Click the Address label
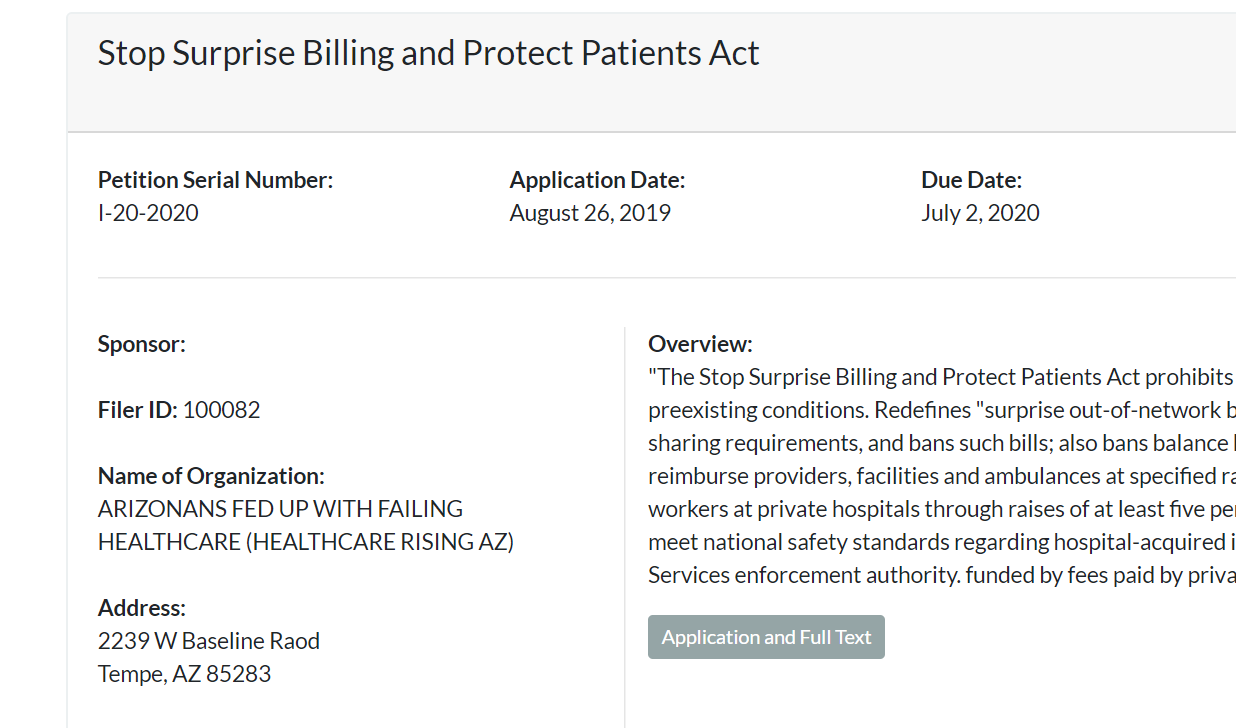The width and height of the screenshot is (1236, 728). tap(142, 608)
